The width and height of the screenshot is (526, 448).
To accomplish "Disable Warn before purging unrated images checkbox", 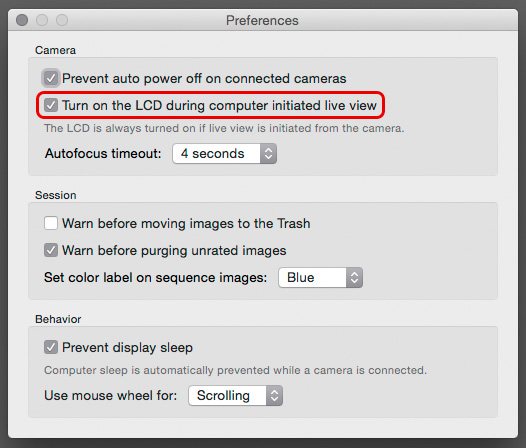I will 51,250.
